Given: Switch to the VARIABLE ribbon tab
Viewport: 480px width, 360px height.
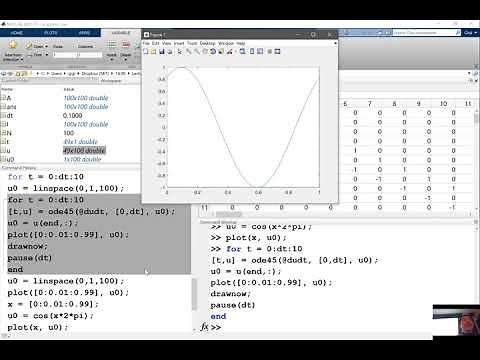Looking at the screenshot, I should [121, 33].
